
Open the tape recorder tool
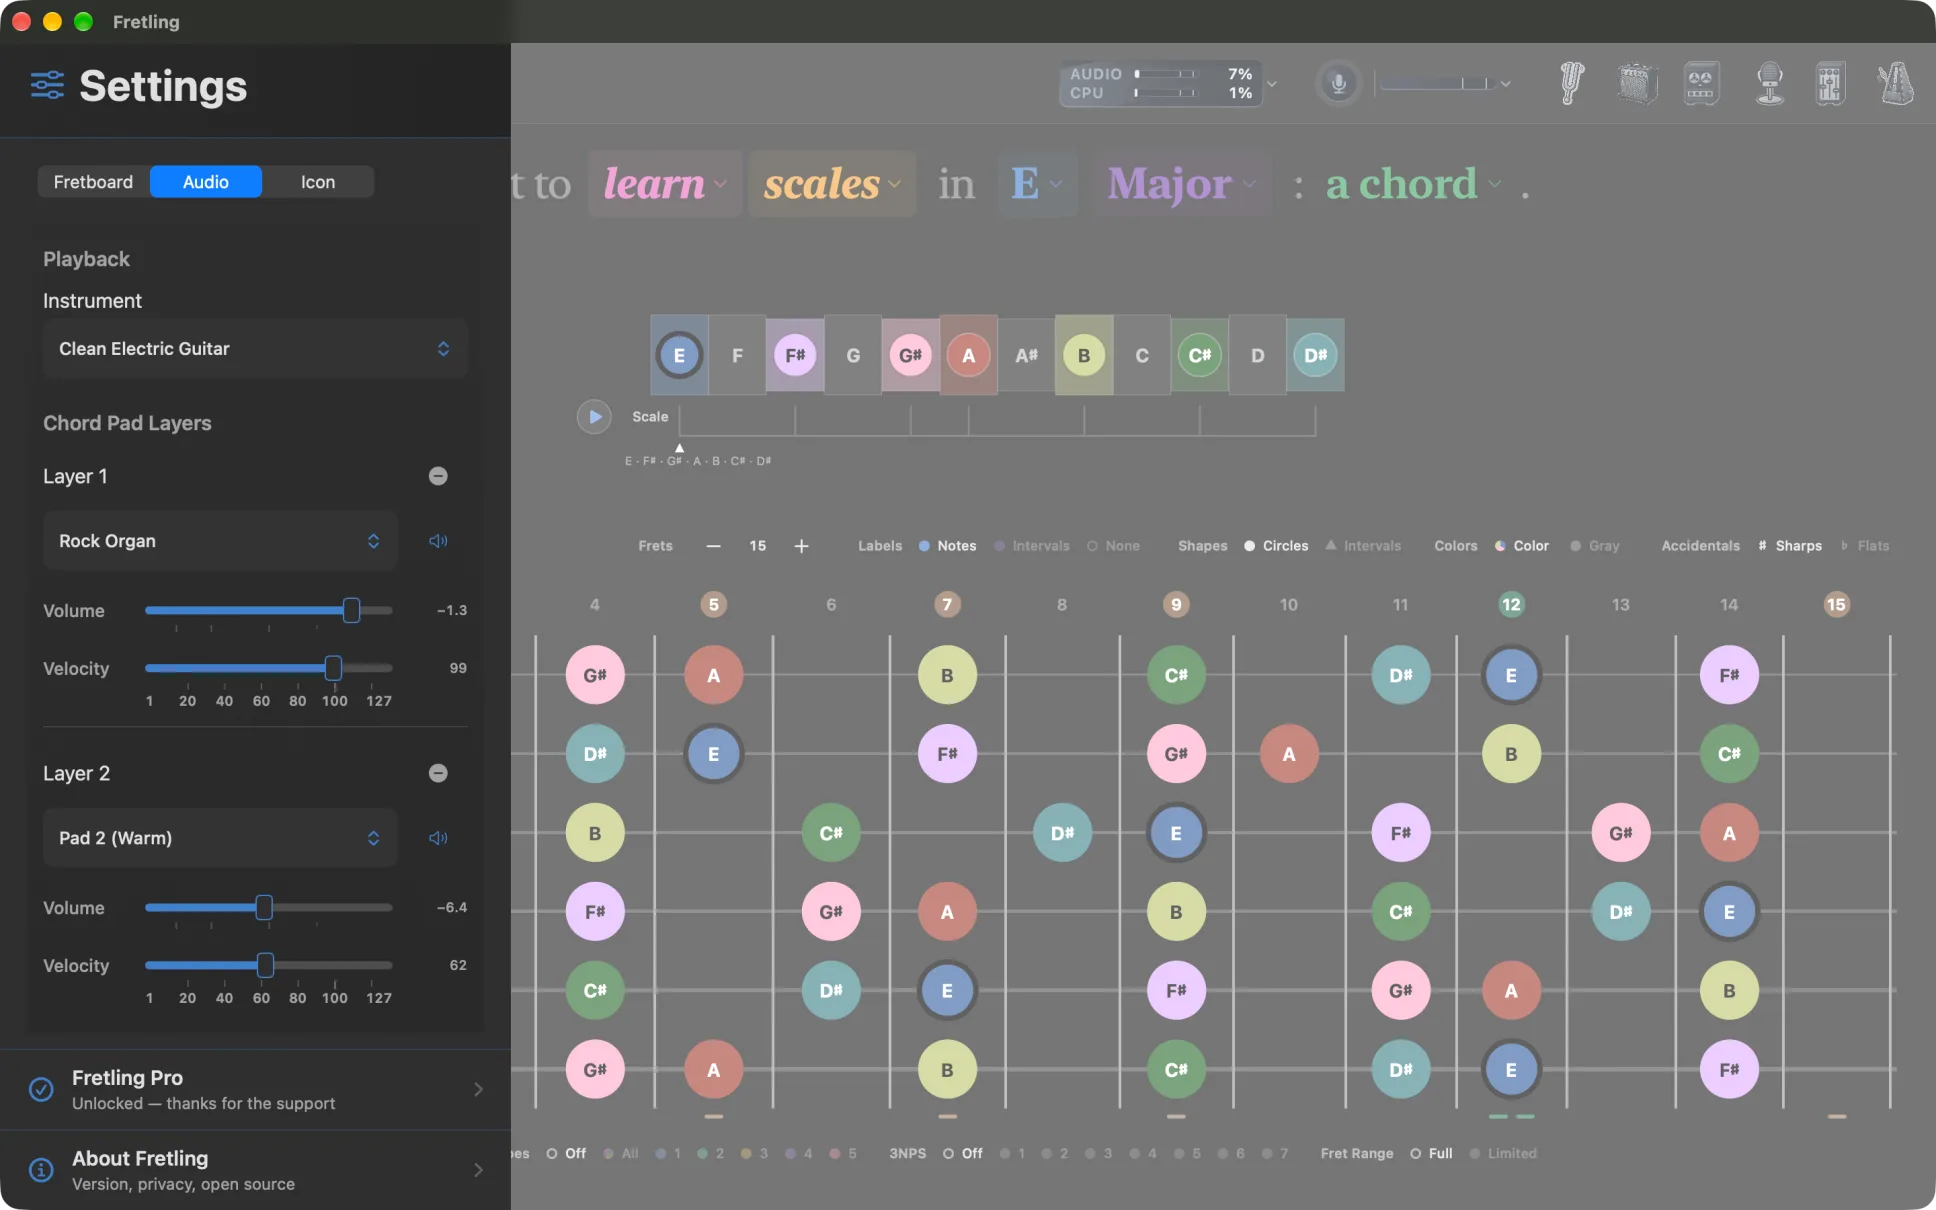pos(1701,83)
